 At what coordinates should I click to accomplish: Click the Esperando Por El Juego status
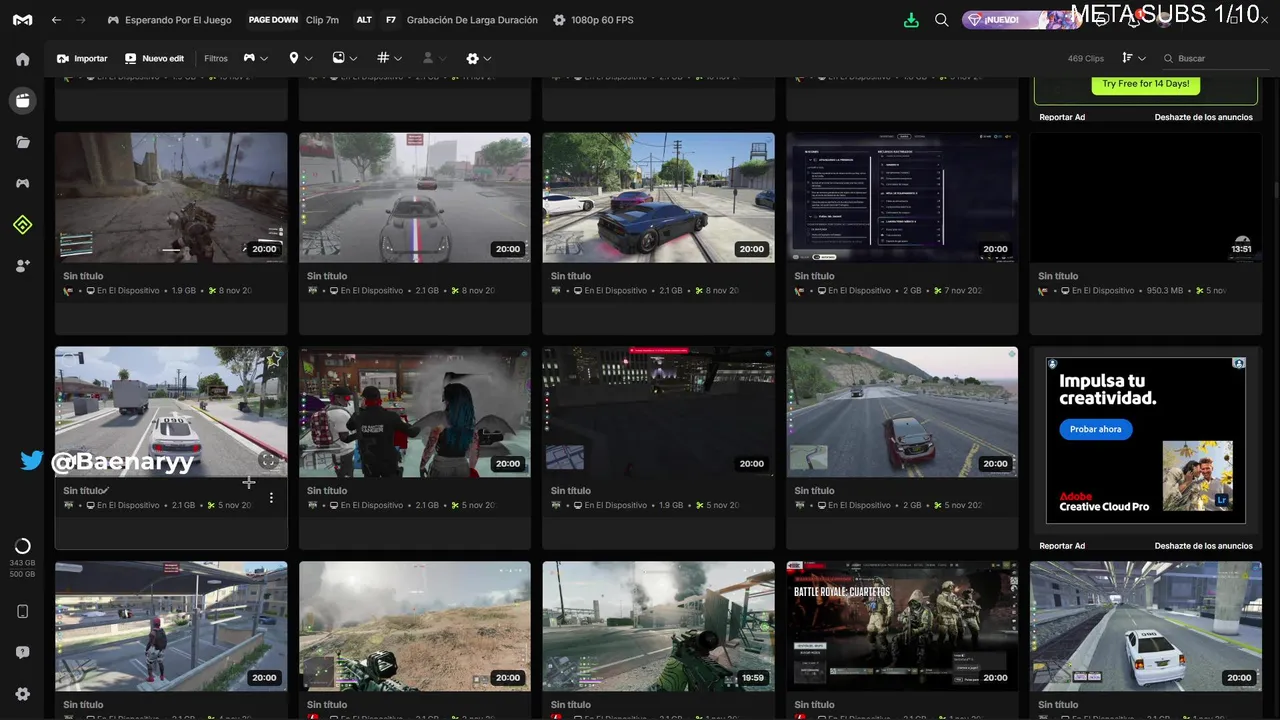[x=169, y=20]
